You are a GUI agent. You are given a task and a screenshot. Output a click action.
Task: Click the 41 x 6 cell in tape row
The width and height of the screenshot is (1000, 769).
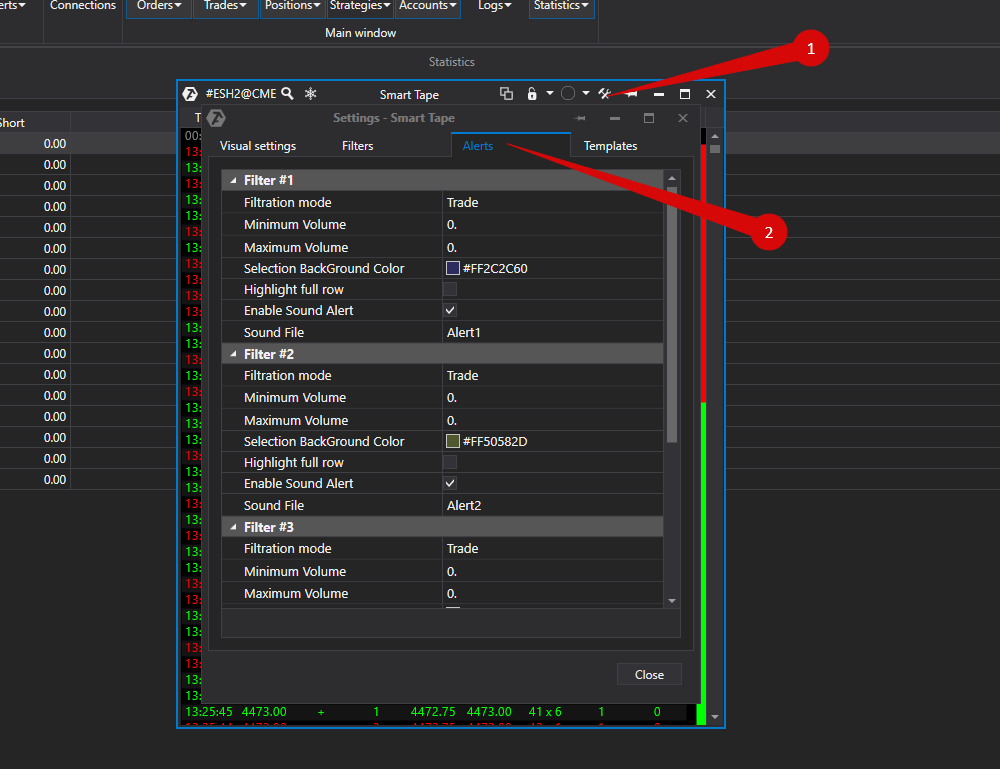(545, 712)
